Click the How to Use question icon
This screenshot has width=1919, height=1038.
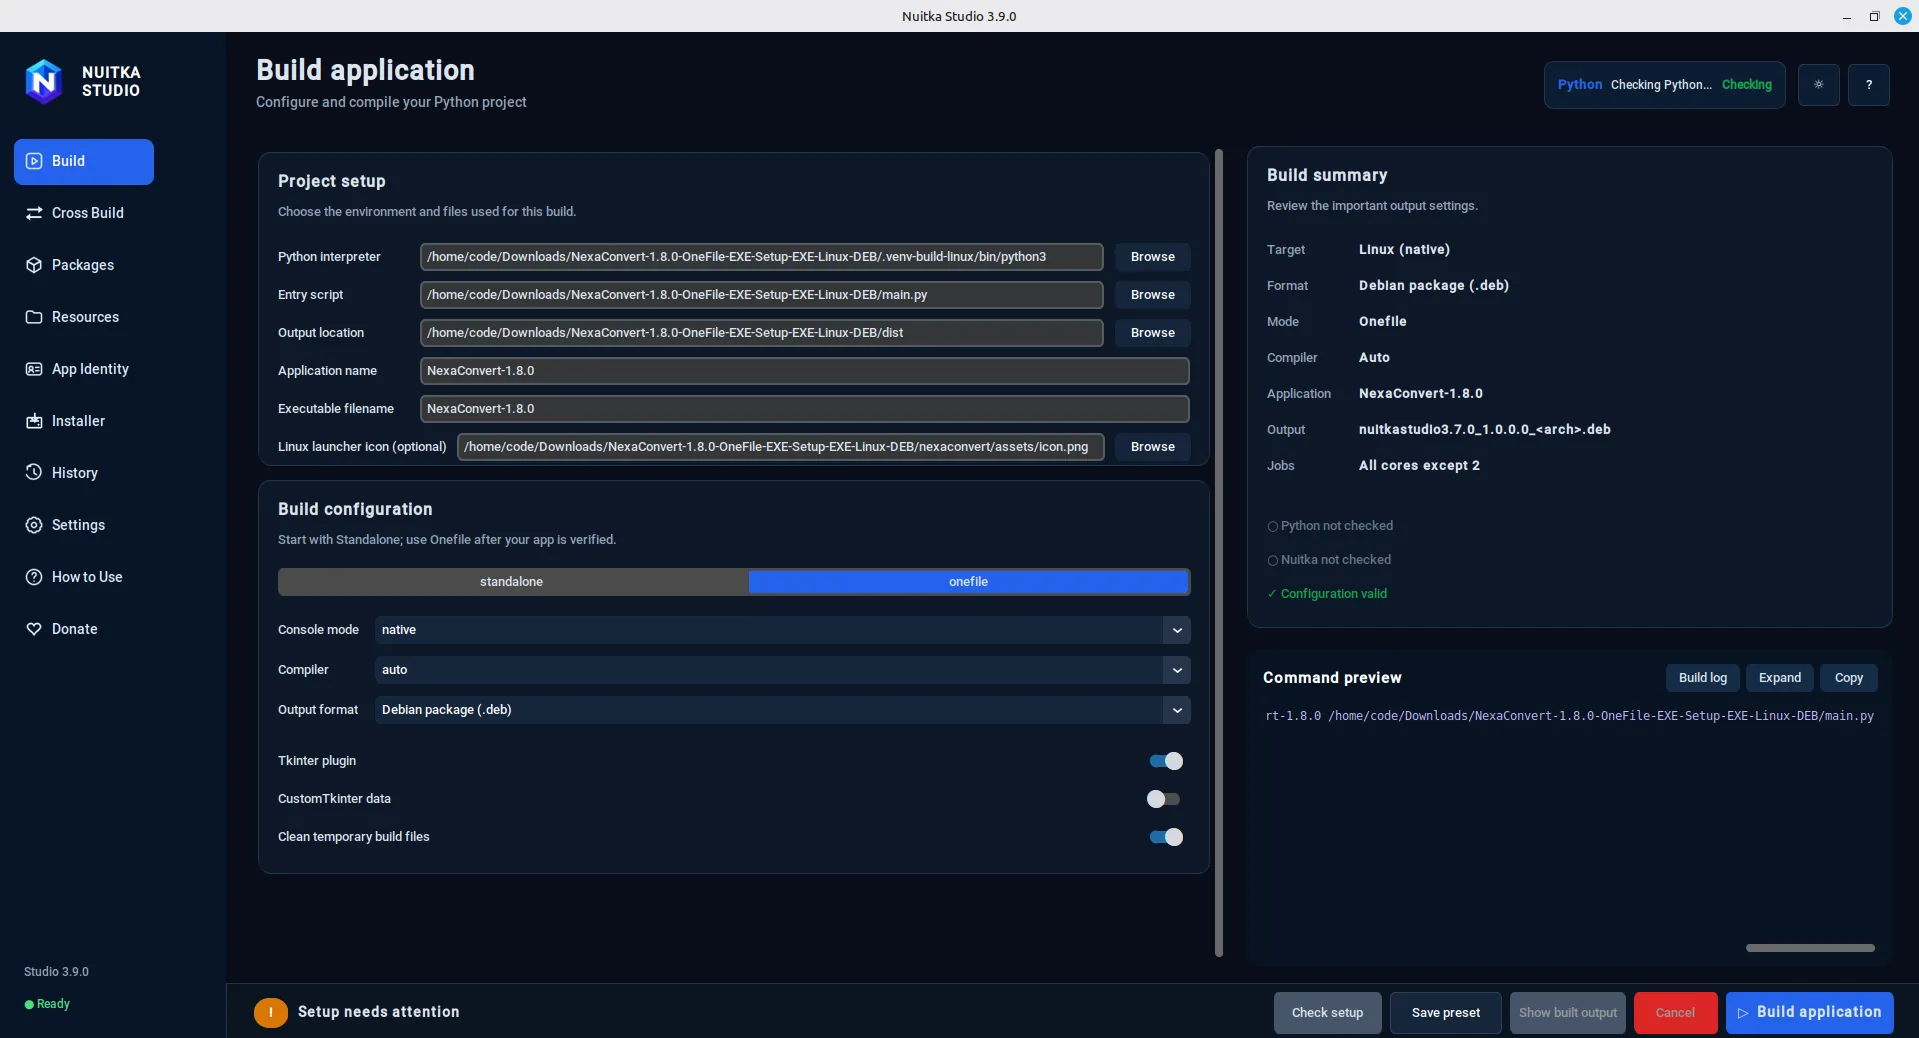pos(34,577)
